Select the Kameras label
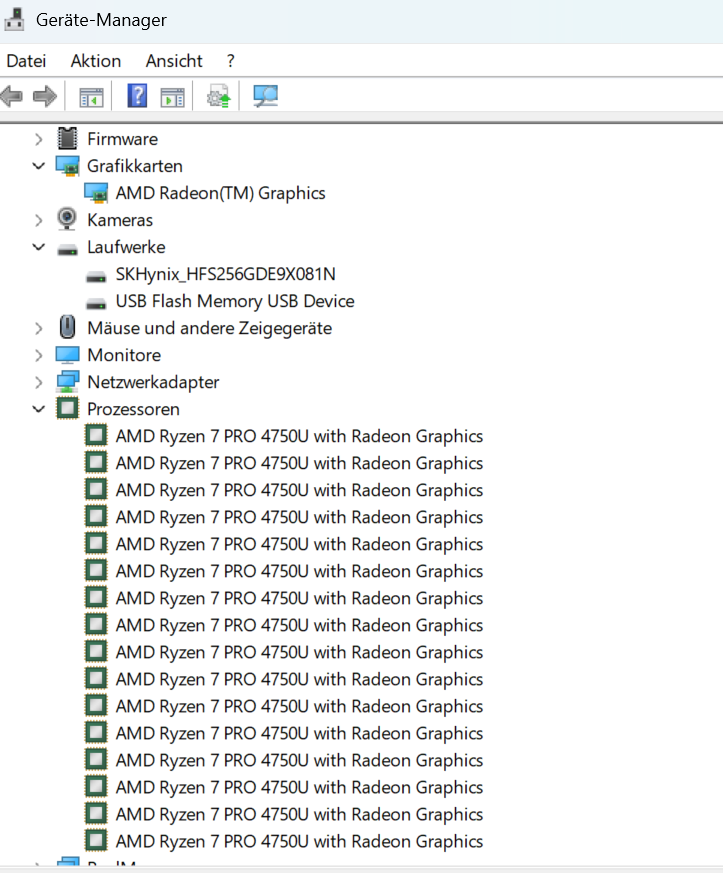This screenshot has width=723, height=873. tap(120, 220)
